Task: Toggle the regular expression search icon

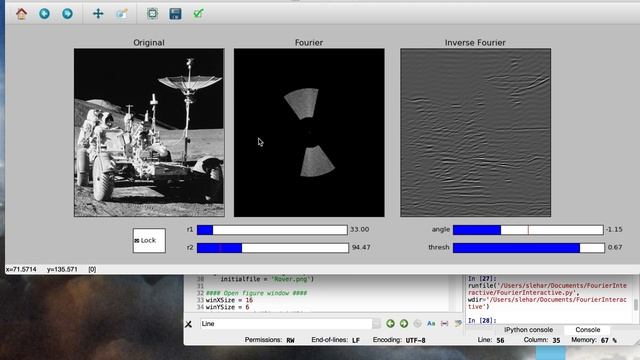Action: click(x=417, y=324)
